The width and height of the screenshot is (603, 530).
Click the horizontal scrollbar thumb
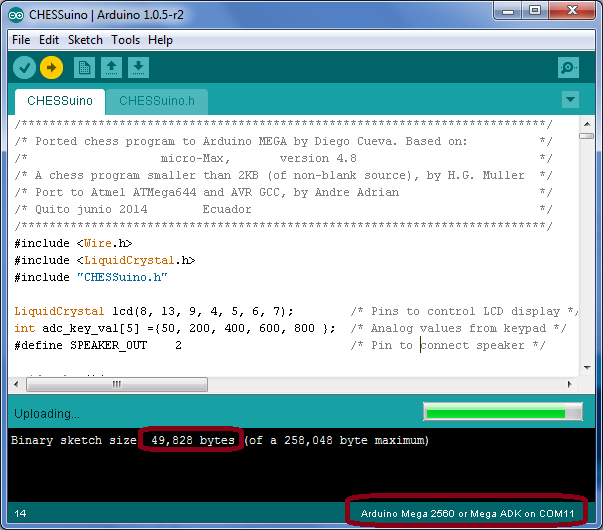click(117, 384)
